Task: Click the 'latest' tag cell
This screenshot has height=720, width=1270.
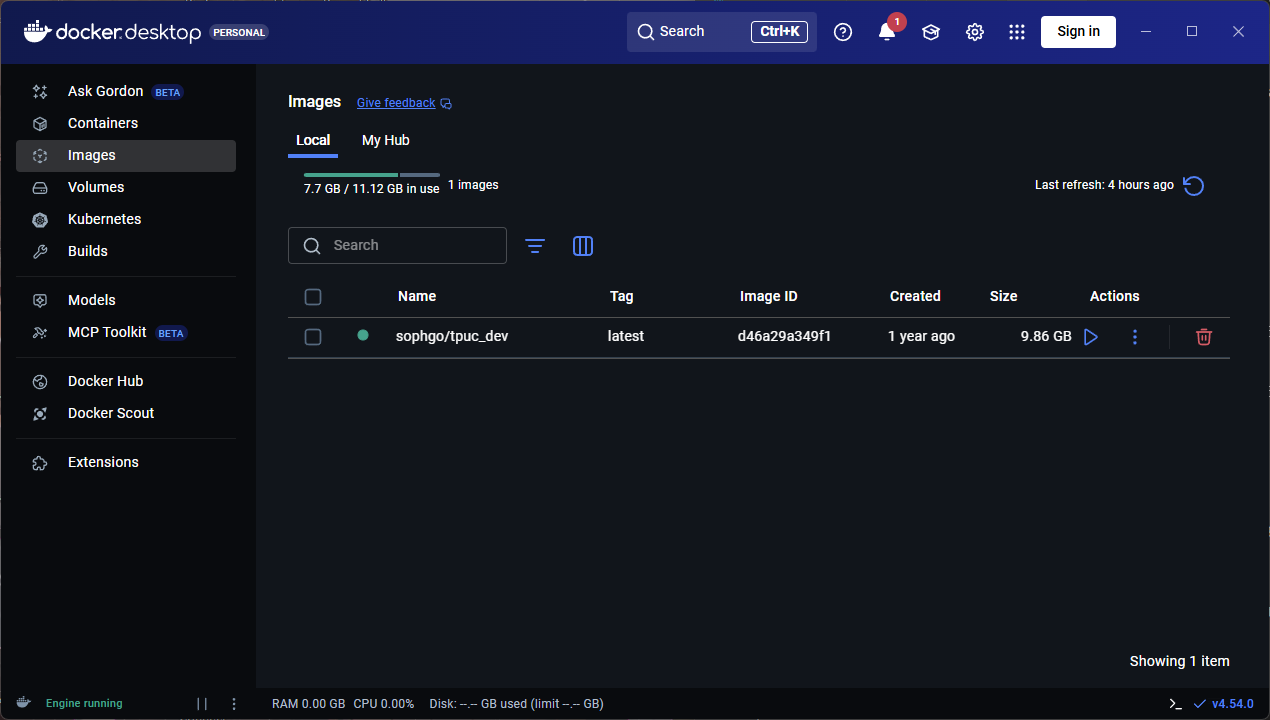Action: click(x=626, y=337)
